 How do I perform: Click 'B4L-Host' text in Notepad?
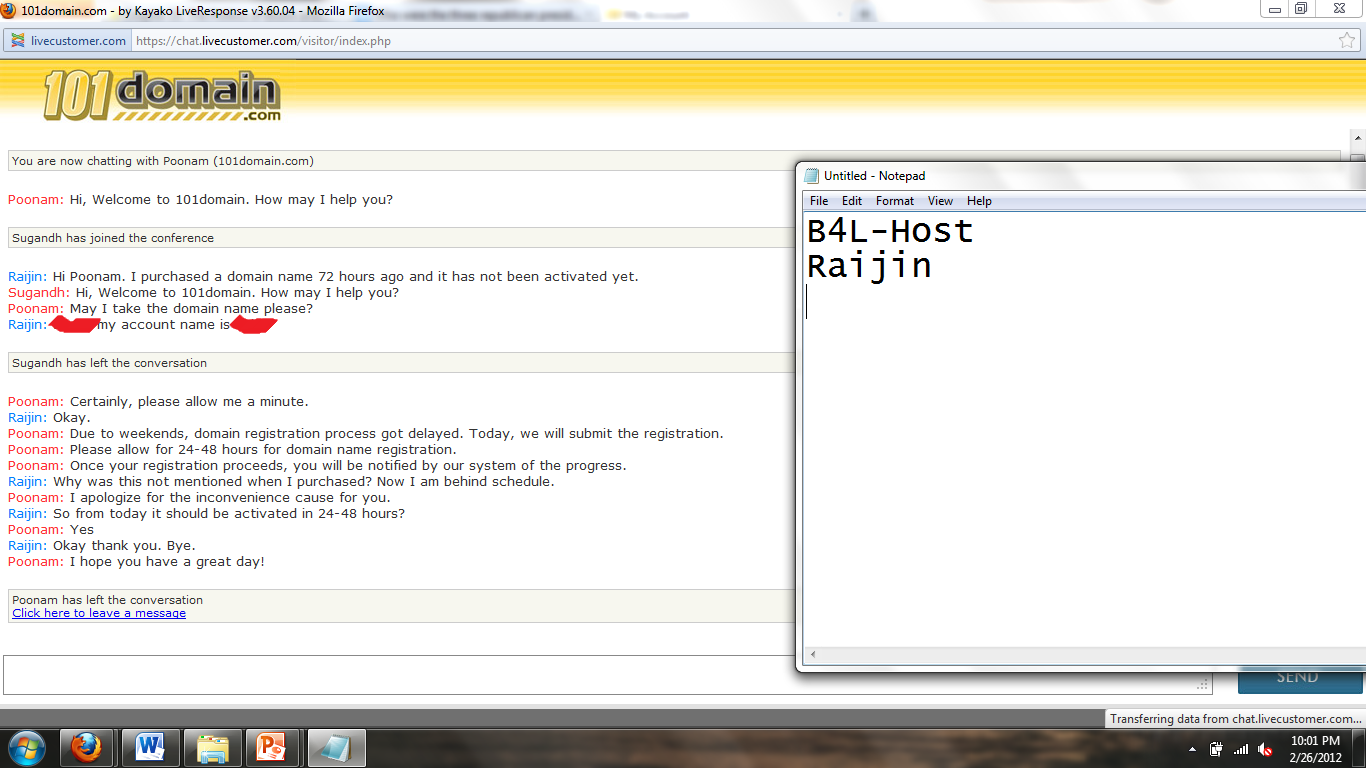(x=890, y=231)
